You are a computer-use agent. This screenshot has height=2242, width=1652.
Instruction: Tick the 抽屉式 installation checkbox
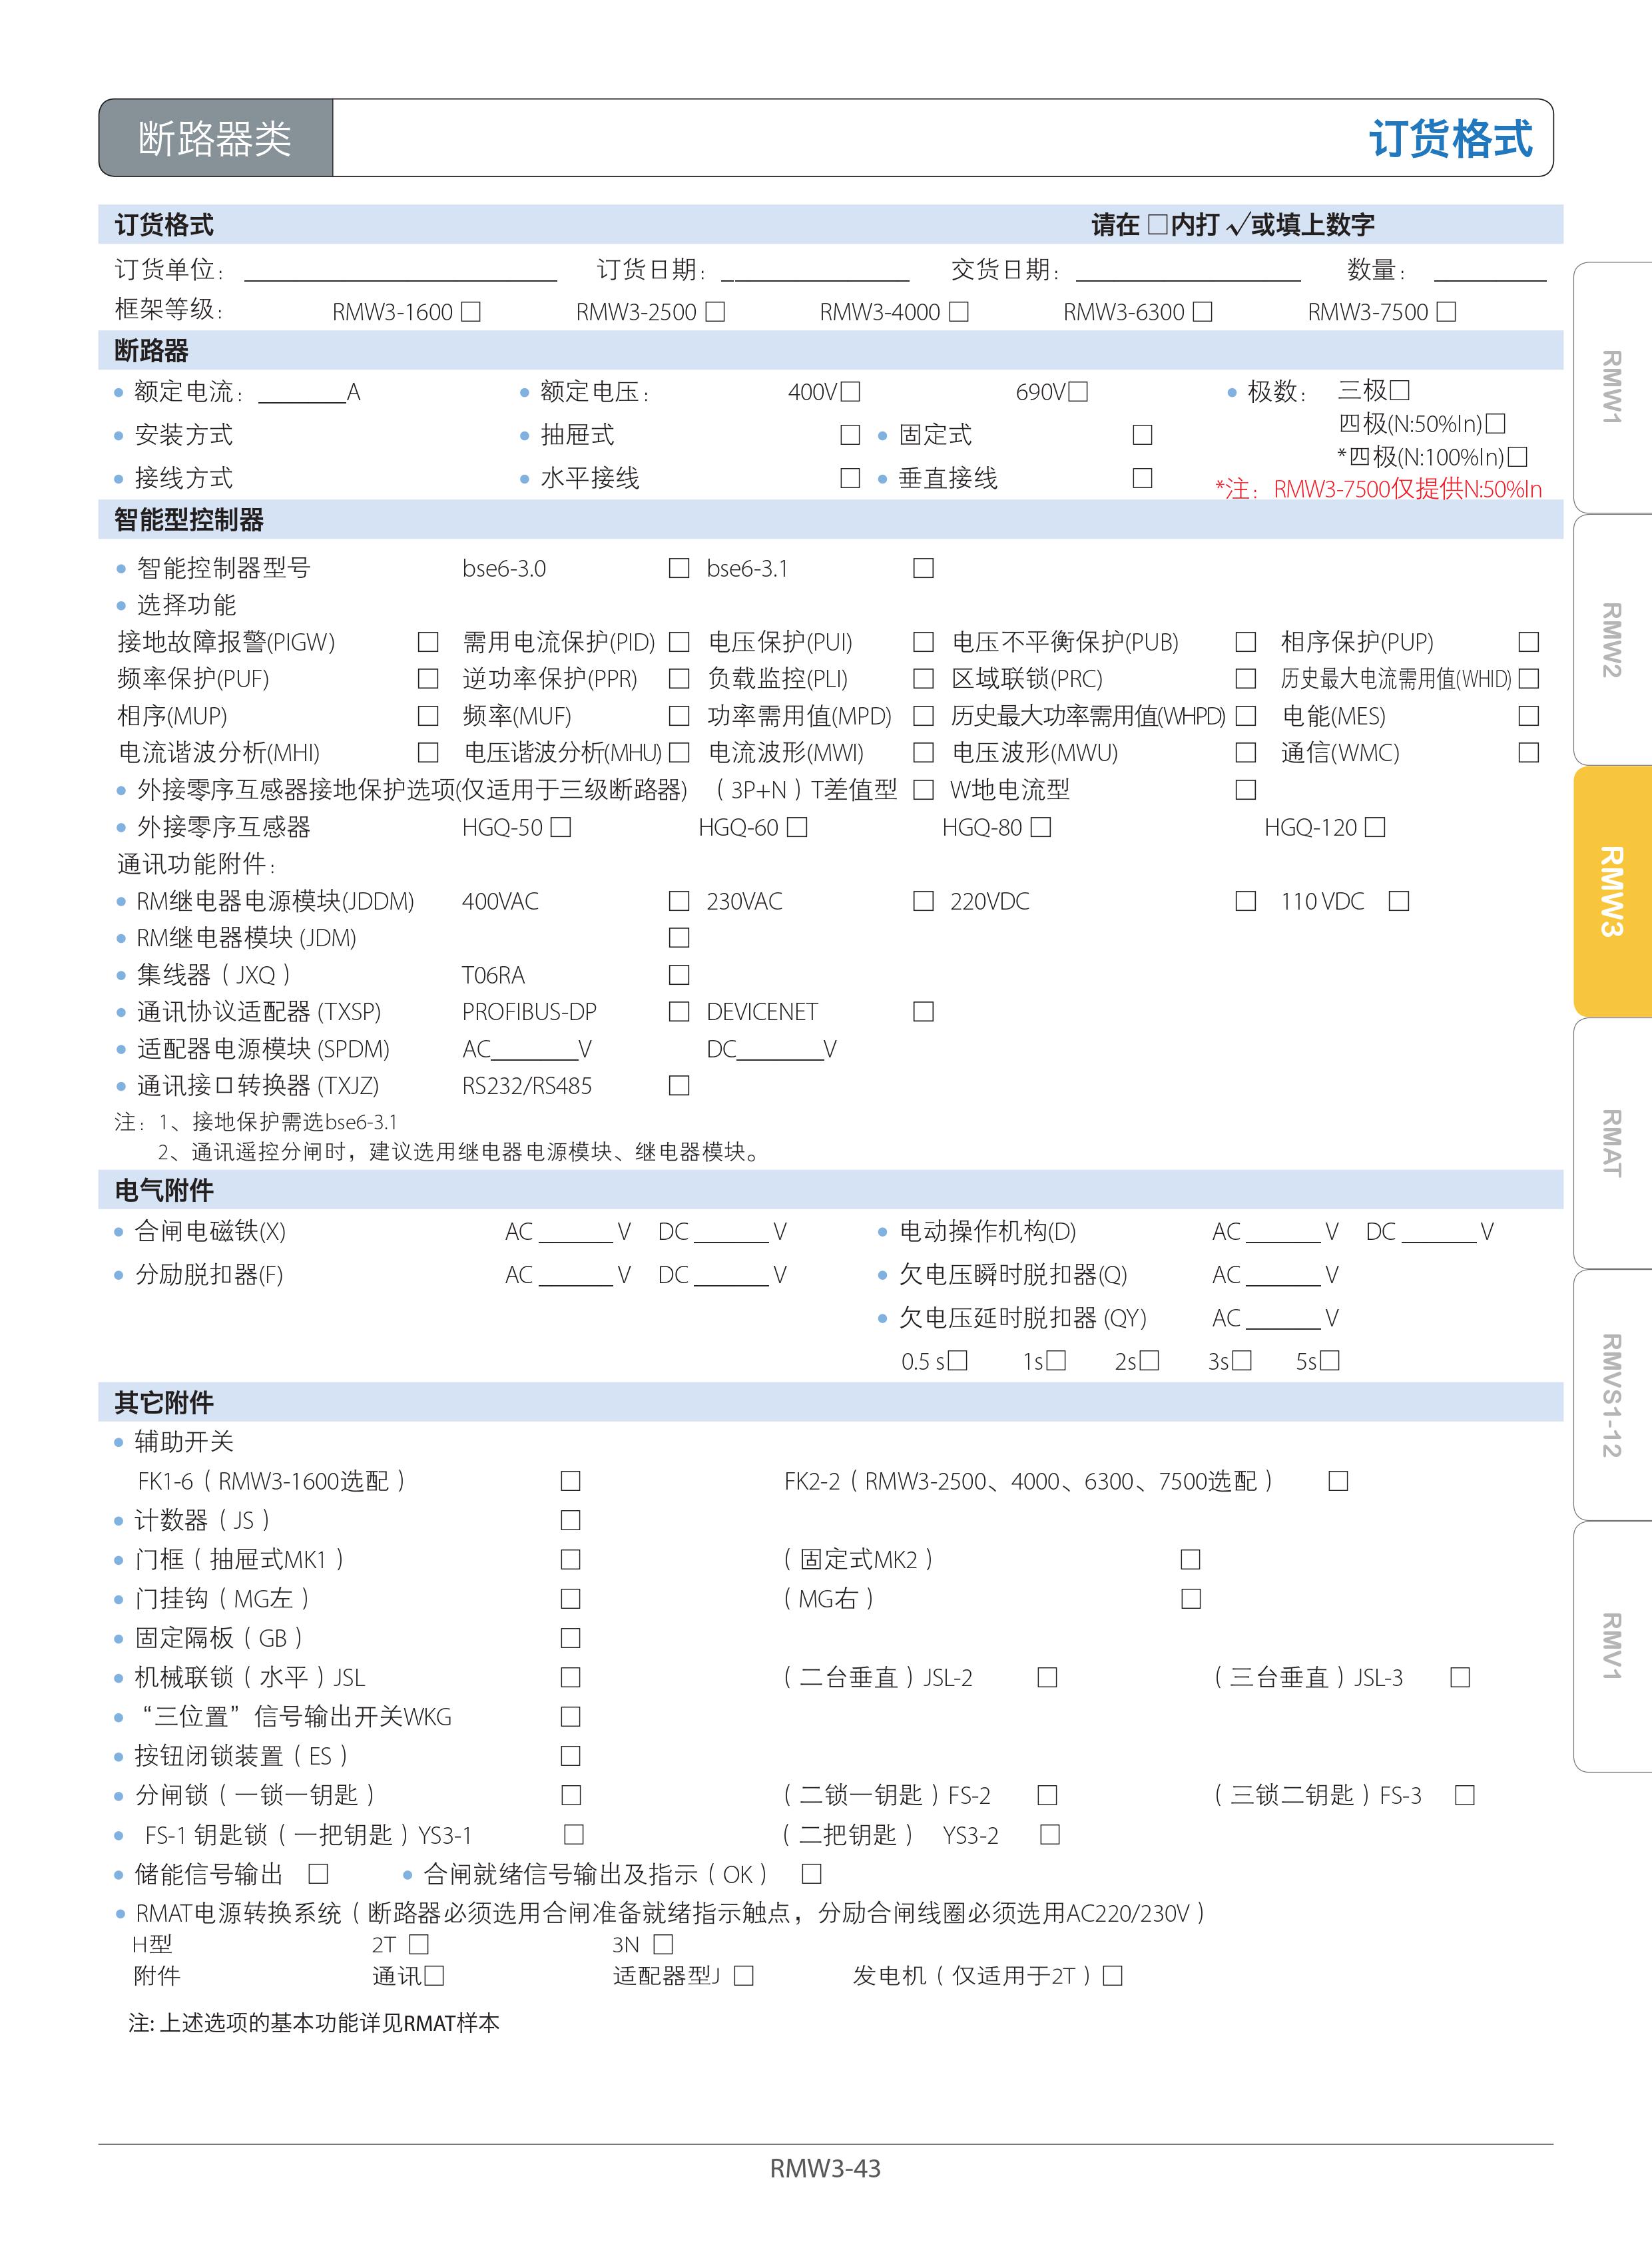tap(850, 435)
